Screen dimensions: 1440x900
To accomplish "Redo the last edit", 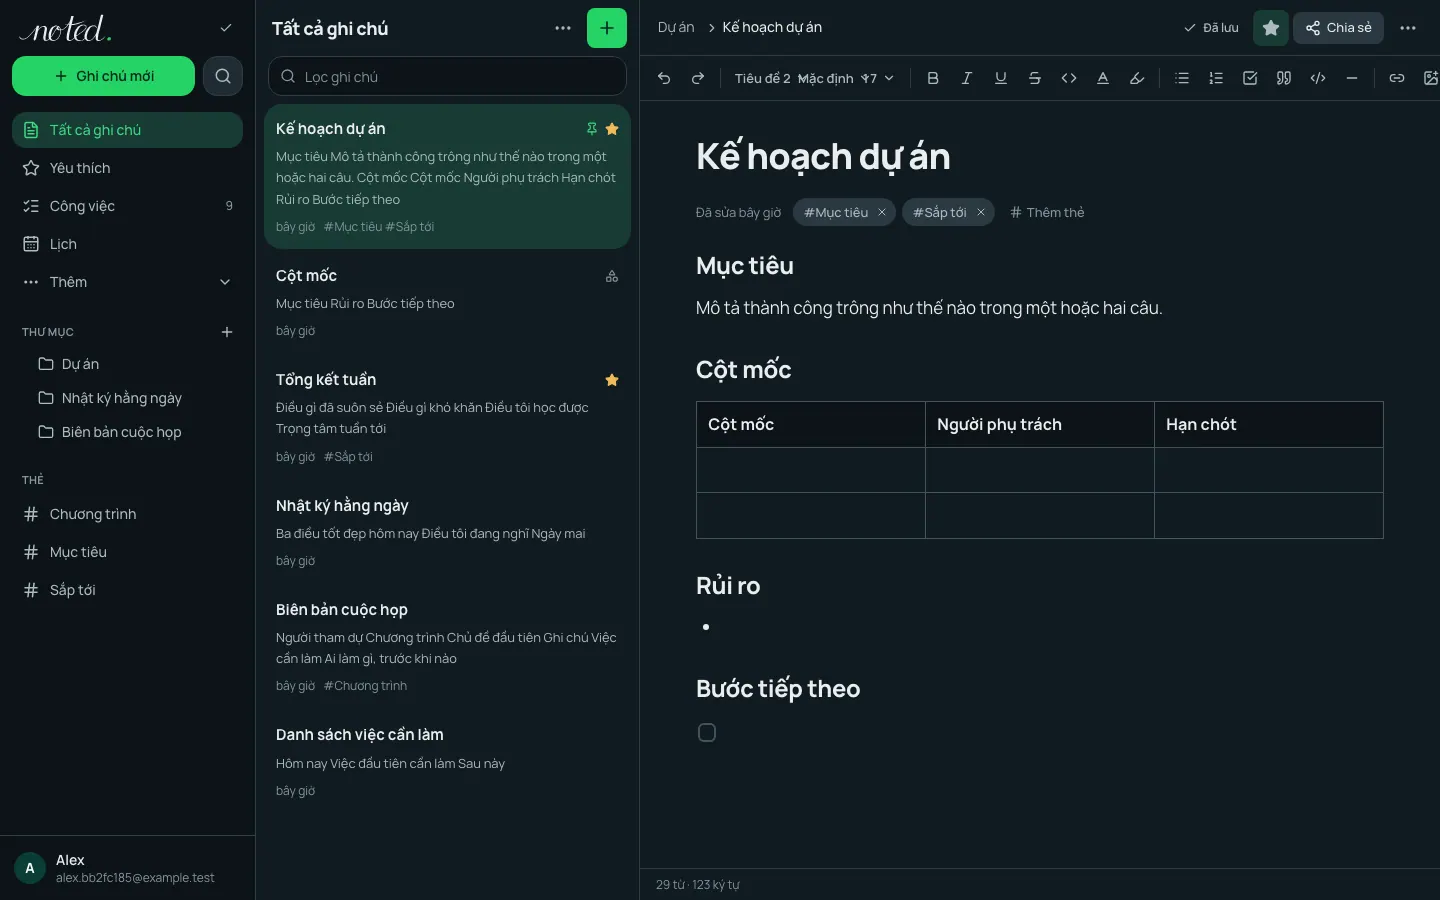I will tap(698, 78).
